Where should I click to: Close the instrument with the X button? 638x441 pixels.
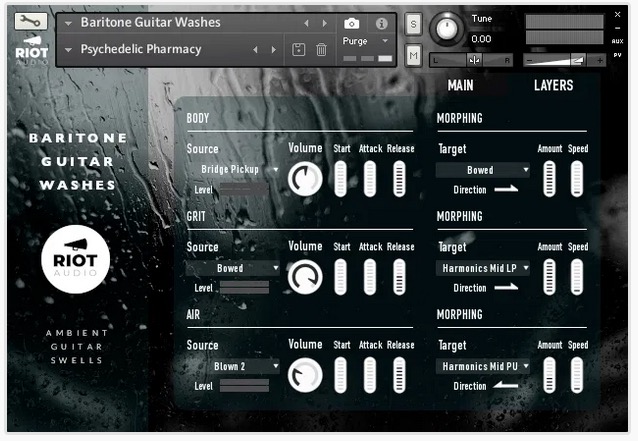tap(617, 15)
